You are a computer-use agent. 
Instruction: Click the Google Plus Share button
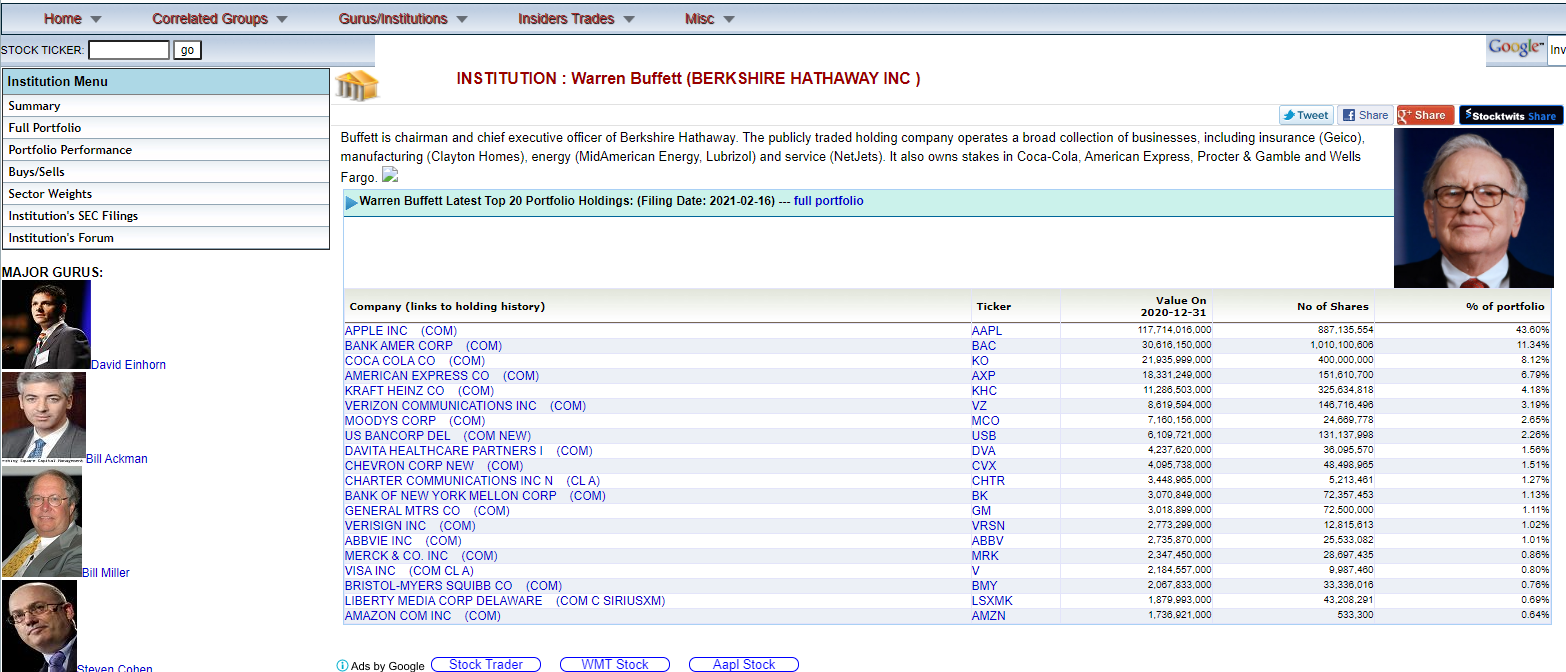1424,115
